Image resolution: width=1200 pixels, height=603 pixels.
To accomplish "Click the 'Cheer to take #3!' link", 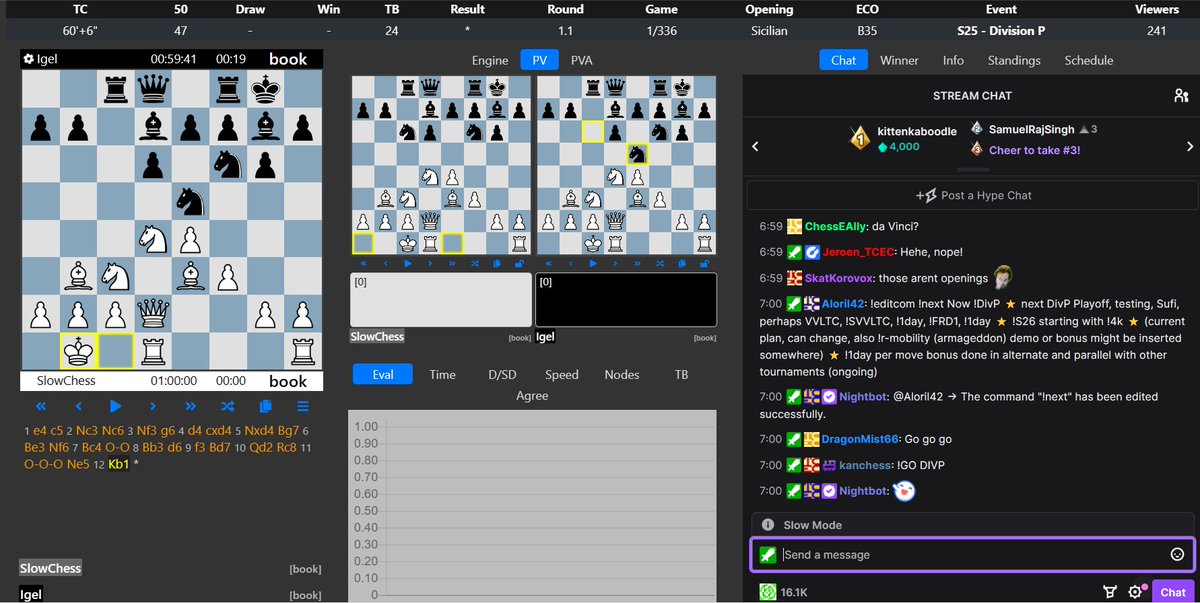I will coord(1034,150).
